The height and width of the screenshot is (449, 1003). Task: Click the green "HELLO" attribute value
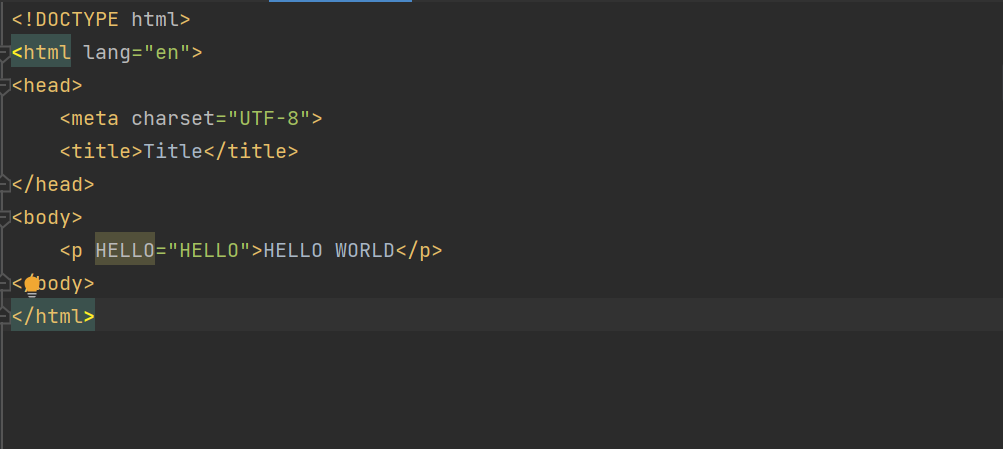pyautogui.click(x=208, y=250)
